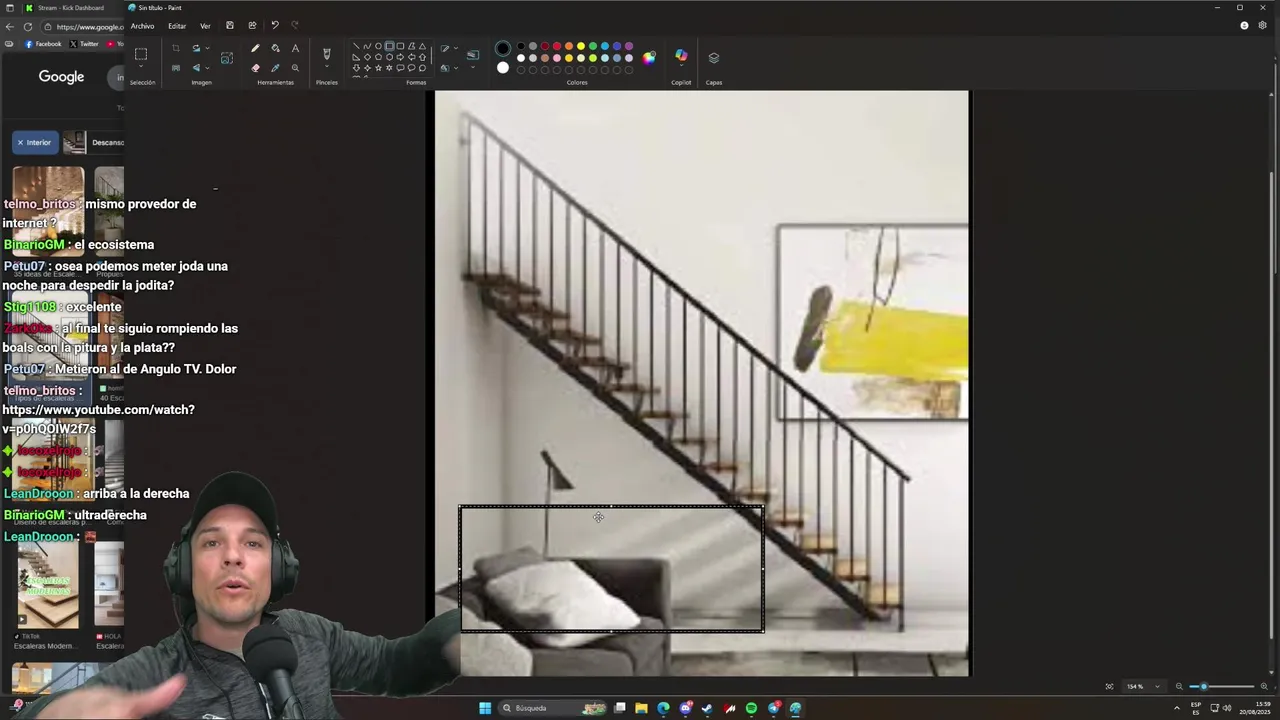The image size is (1280, 720).
Task: Open the Archivo menu
Action: click(x=142, y=26)
